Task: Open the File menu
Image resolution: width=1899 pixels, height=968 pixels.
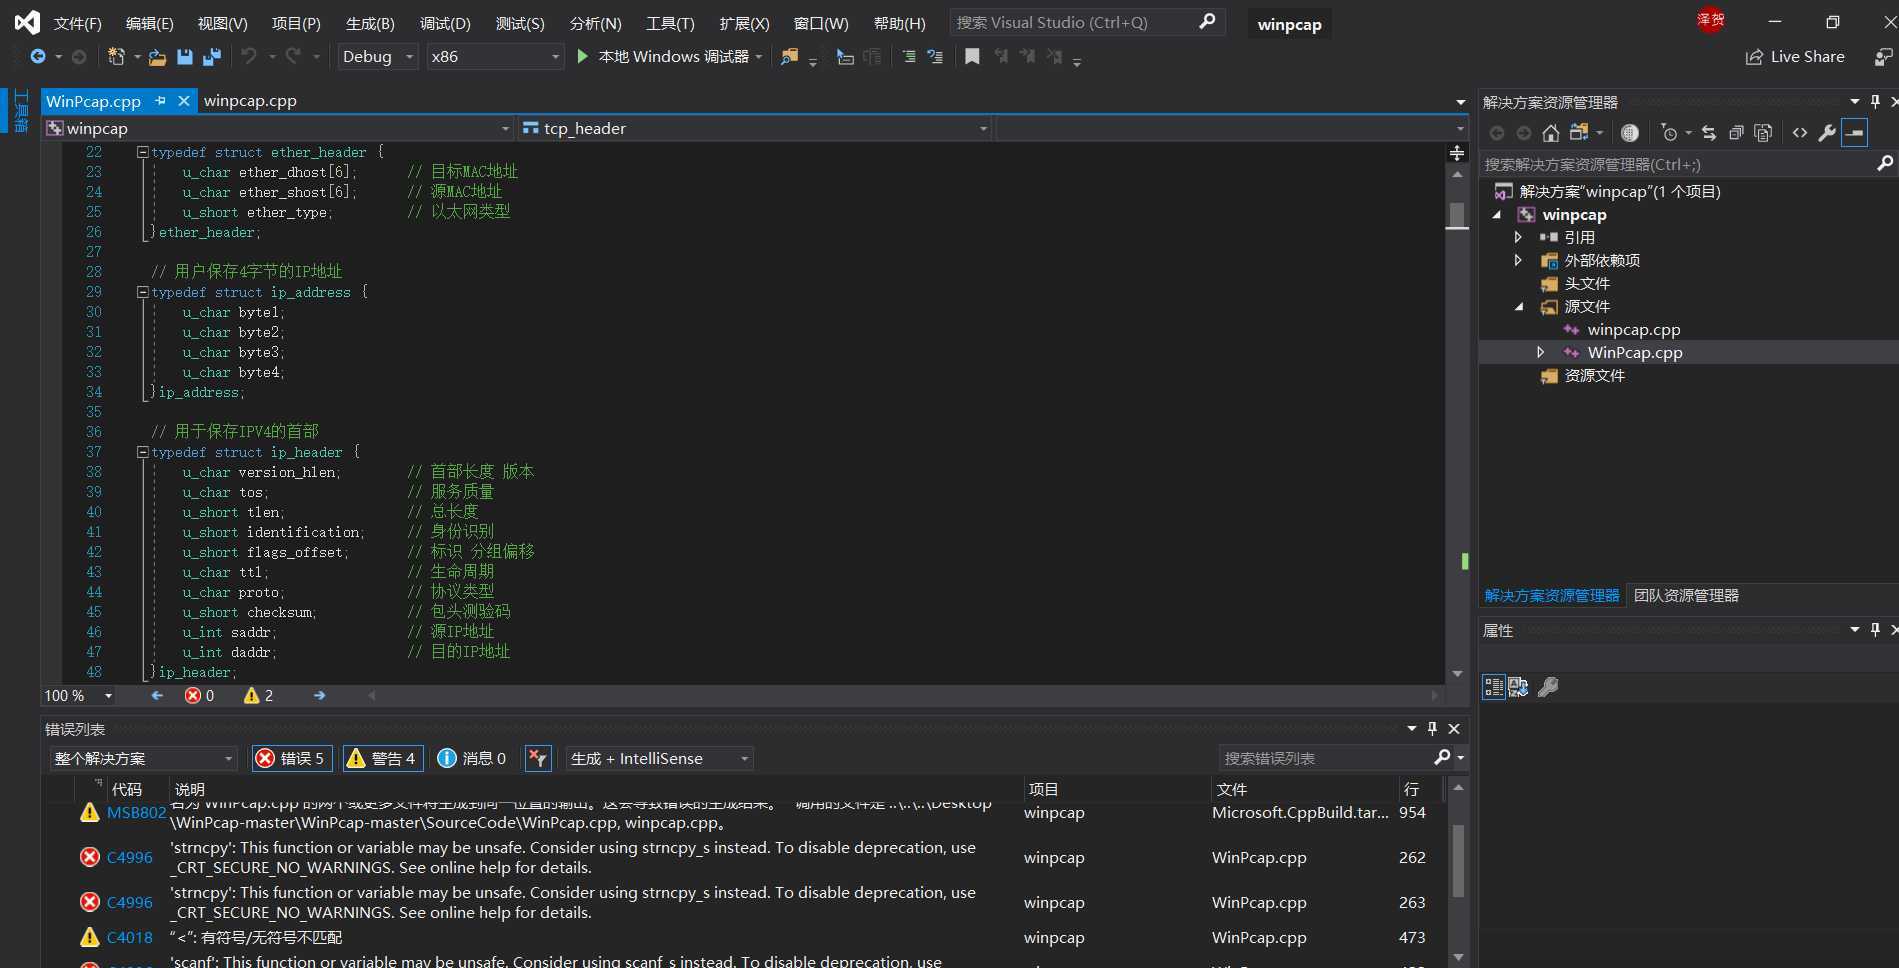Action: pyautogui.click(x=77, y=23)
